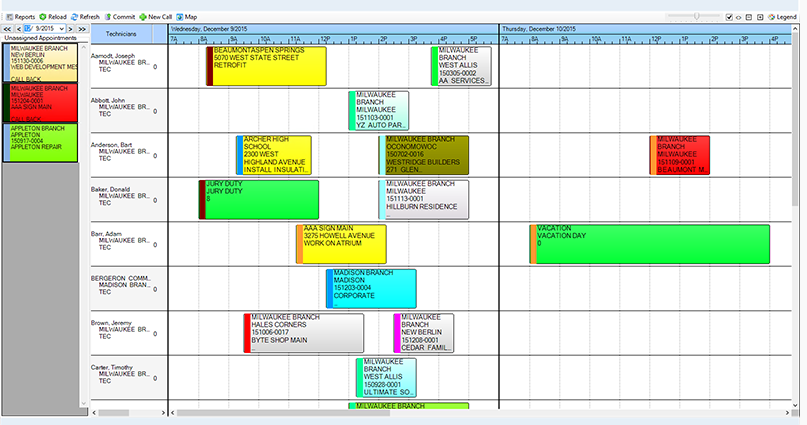Screen dimensions: 807x425
Task: Select the Beaumont Aspen Springs Retrofit appointment
Action: point(266,66)
